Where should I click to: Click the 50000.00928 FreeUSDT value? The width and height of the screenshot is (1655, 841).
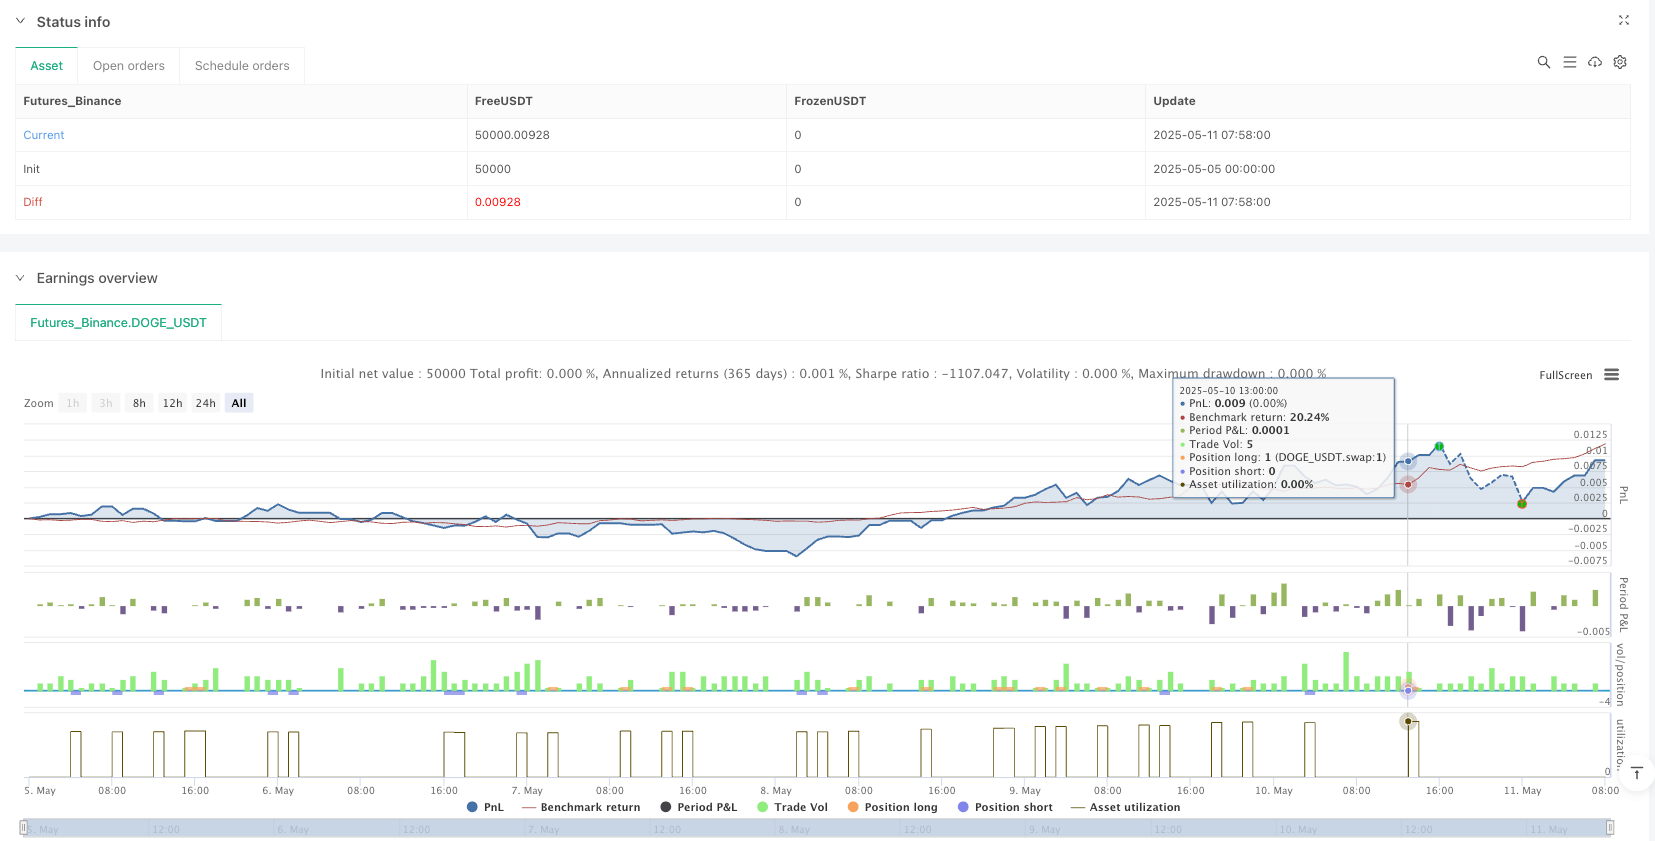512,135
